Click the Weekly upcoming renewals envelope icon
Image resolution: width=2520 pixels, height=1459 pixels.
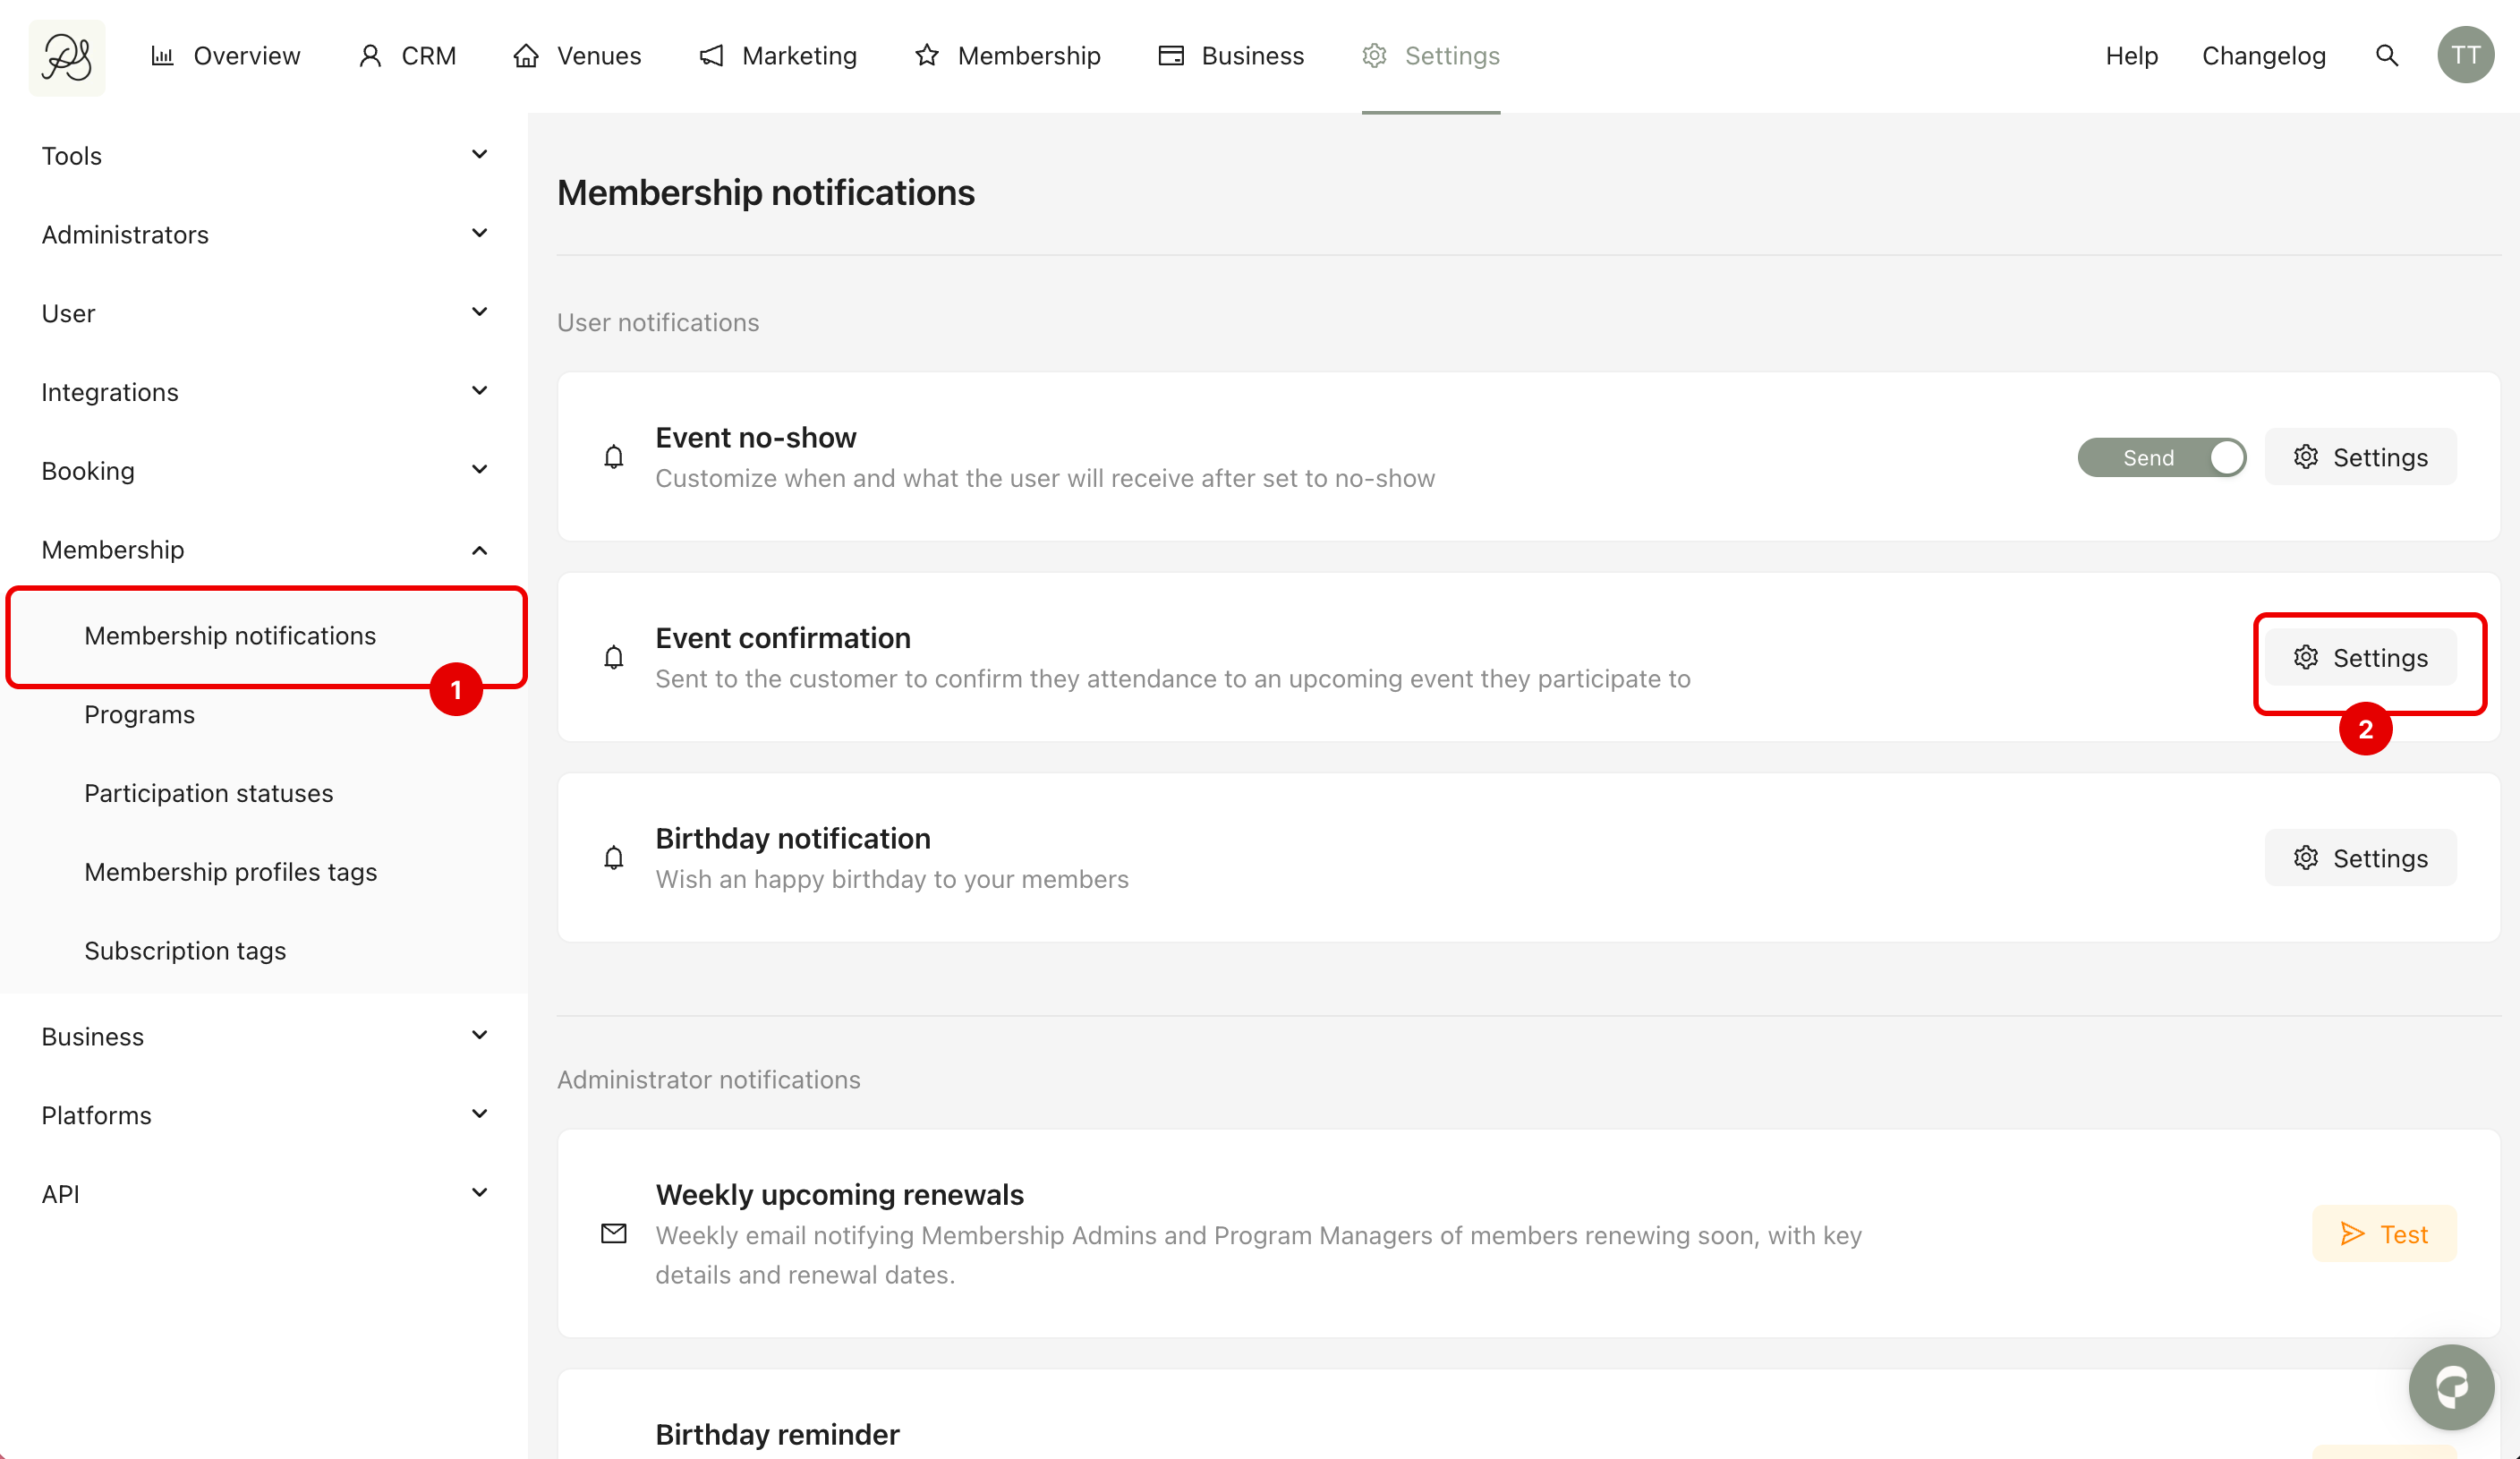pyautogui.click(x=614, y=1233)
